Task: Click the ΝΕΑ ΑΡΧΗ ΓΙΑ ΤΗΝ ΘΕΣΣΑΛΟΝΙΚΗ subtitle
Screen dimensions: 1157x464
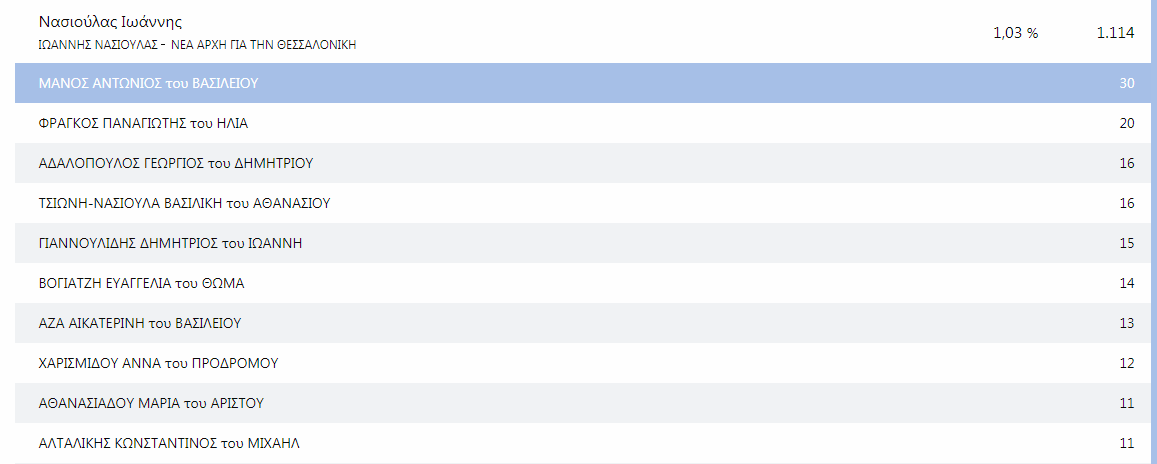Action: click(x=263, y=45)
